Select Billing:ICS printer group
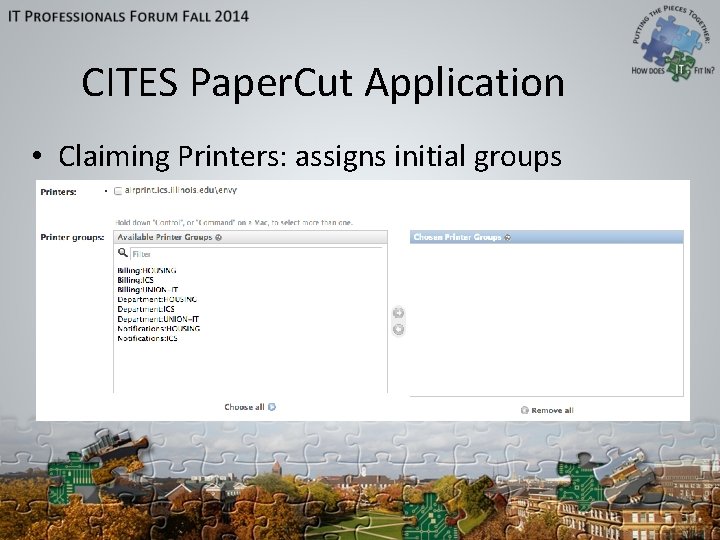This screenshot has height=540, width=720. (135, 280)
